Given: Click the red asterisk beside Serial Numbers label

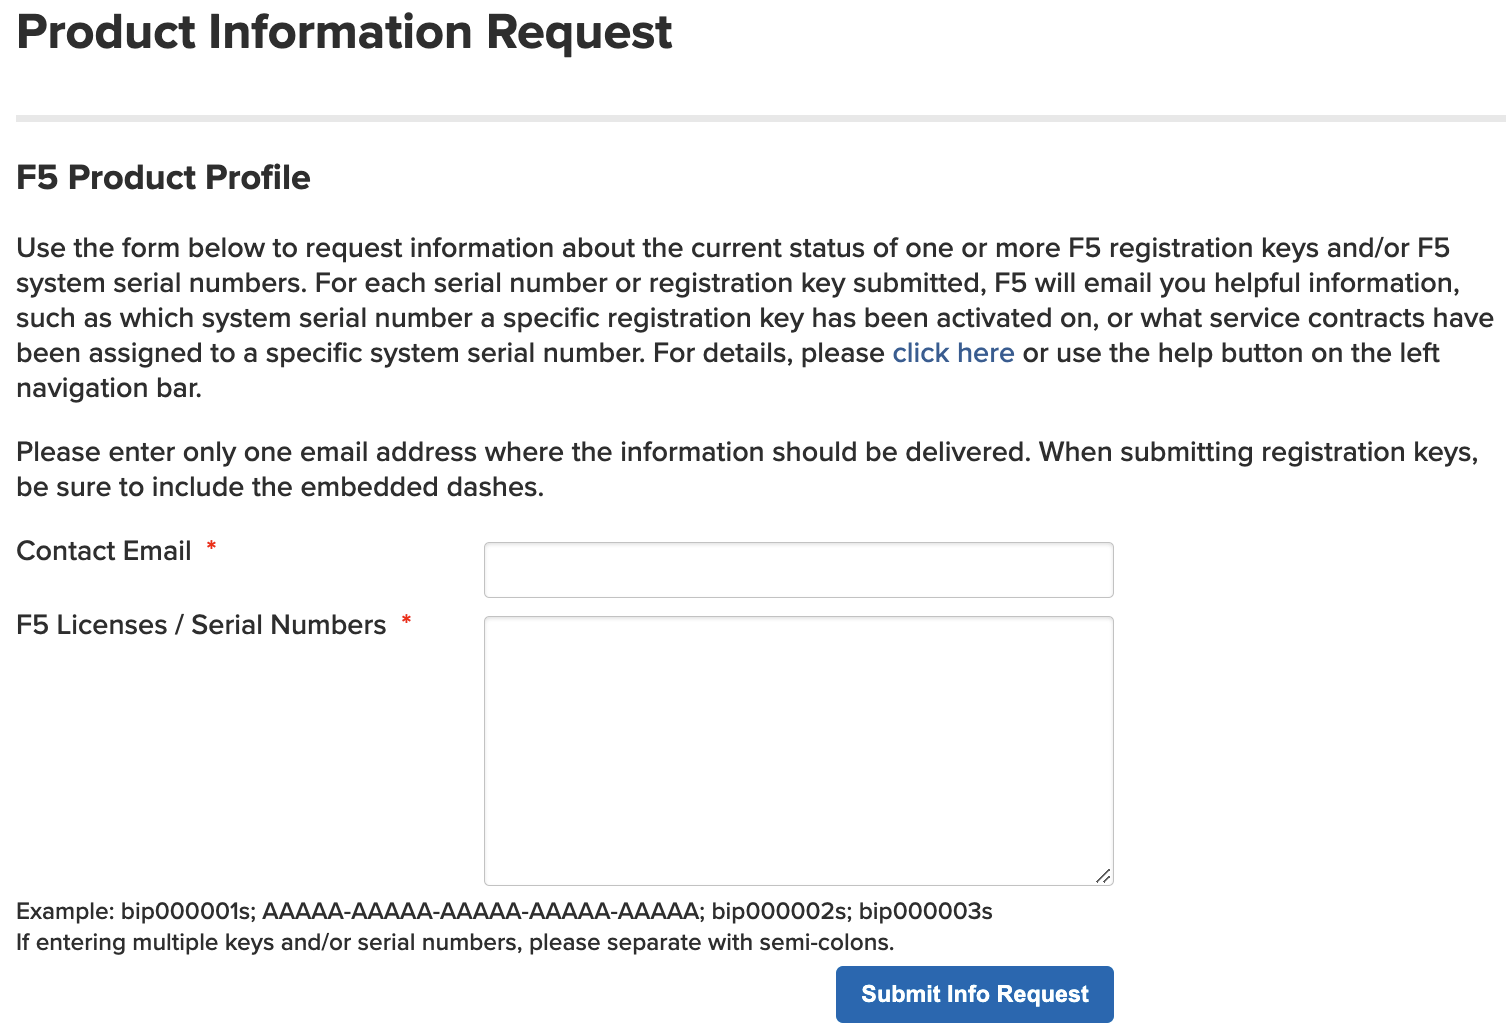Looking at the screenshot, I should [x=406, y=620].
